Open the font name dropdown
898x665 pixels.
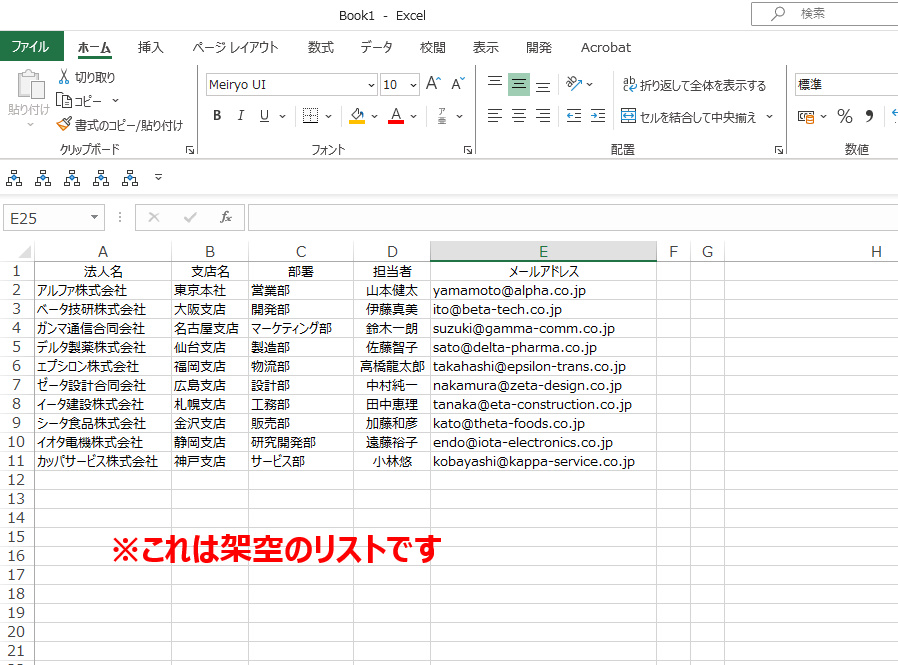coord(371,85)
